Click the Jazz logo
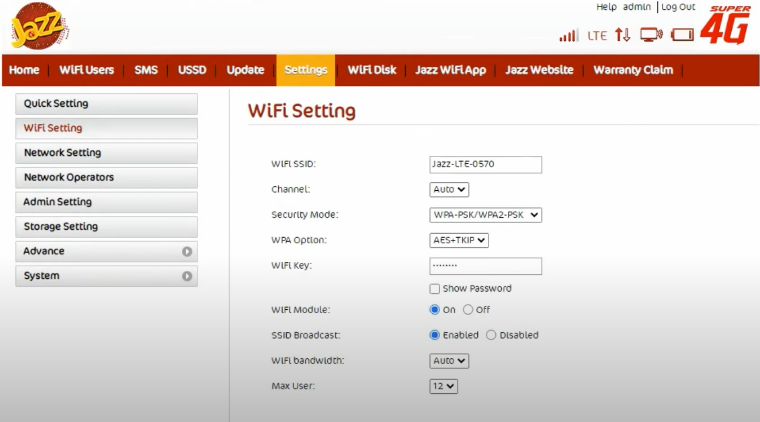This screenshot has width=760, height=422. click(40, 26)
